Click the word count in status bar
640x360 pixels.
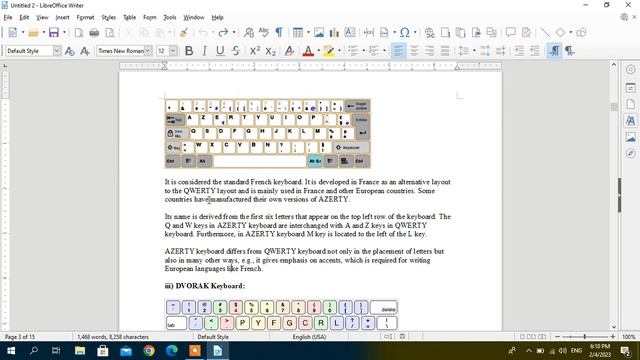(x=113, y=337)
